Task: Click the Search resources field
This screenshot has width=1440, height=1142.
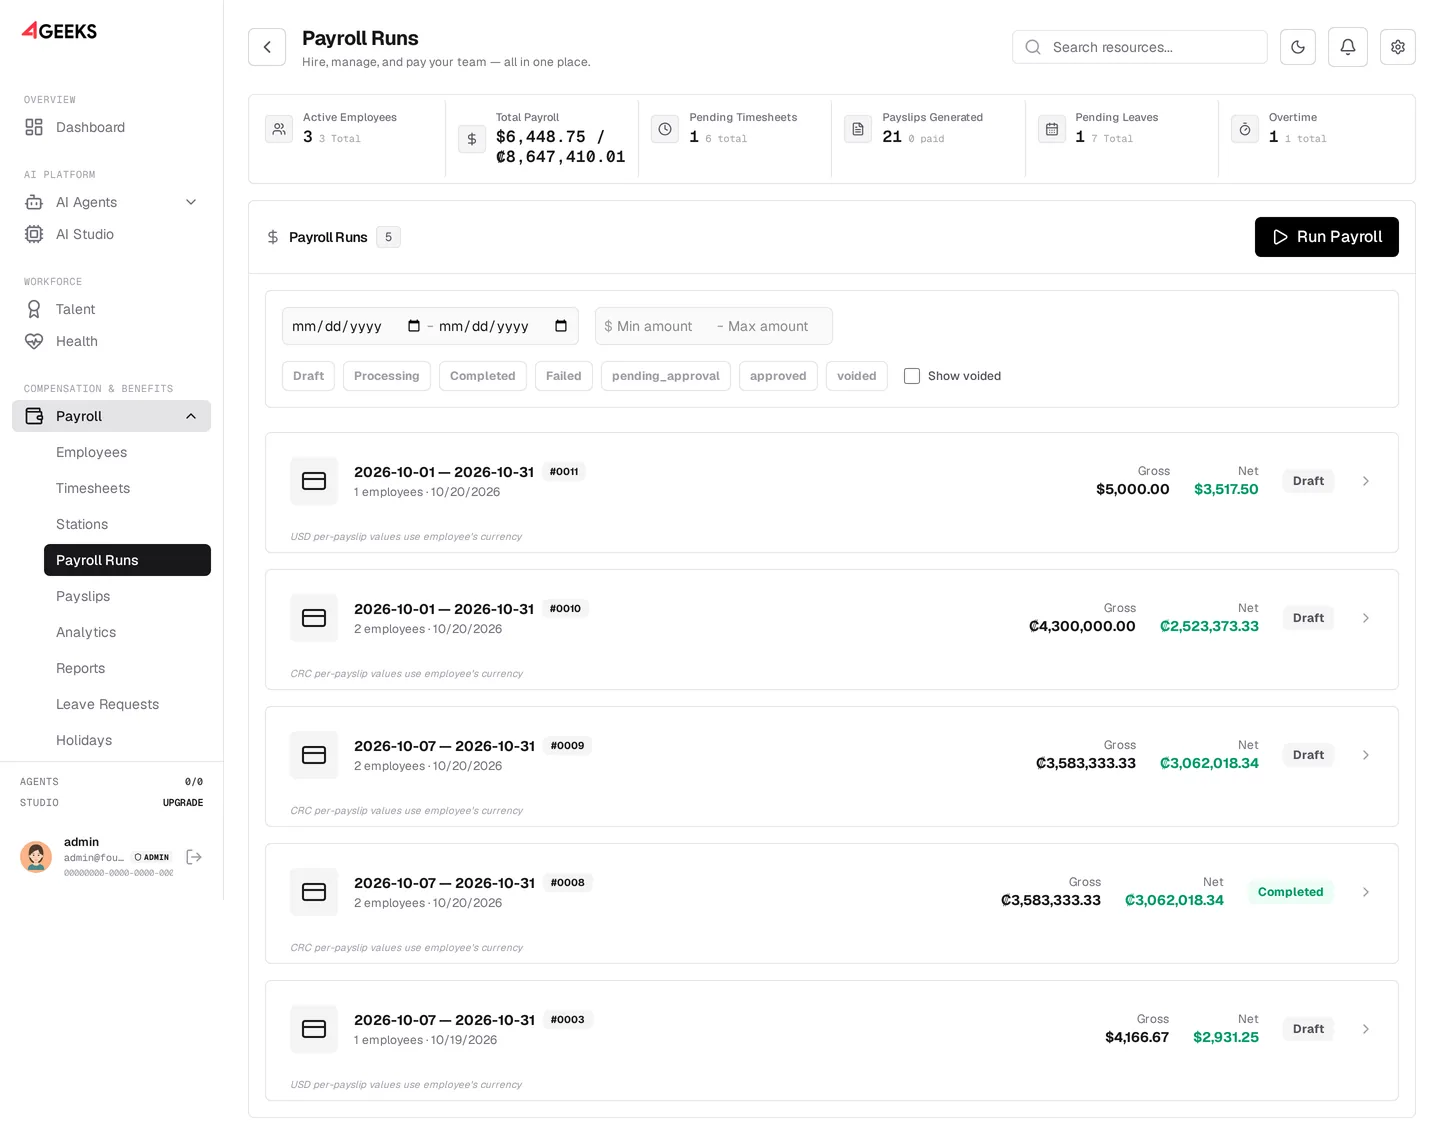Action: [x=1140, y=47]
